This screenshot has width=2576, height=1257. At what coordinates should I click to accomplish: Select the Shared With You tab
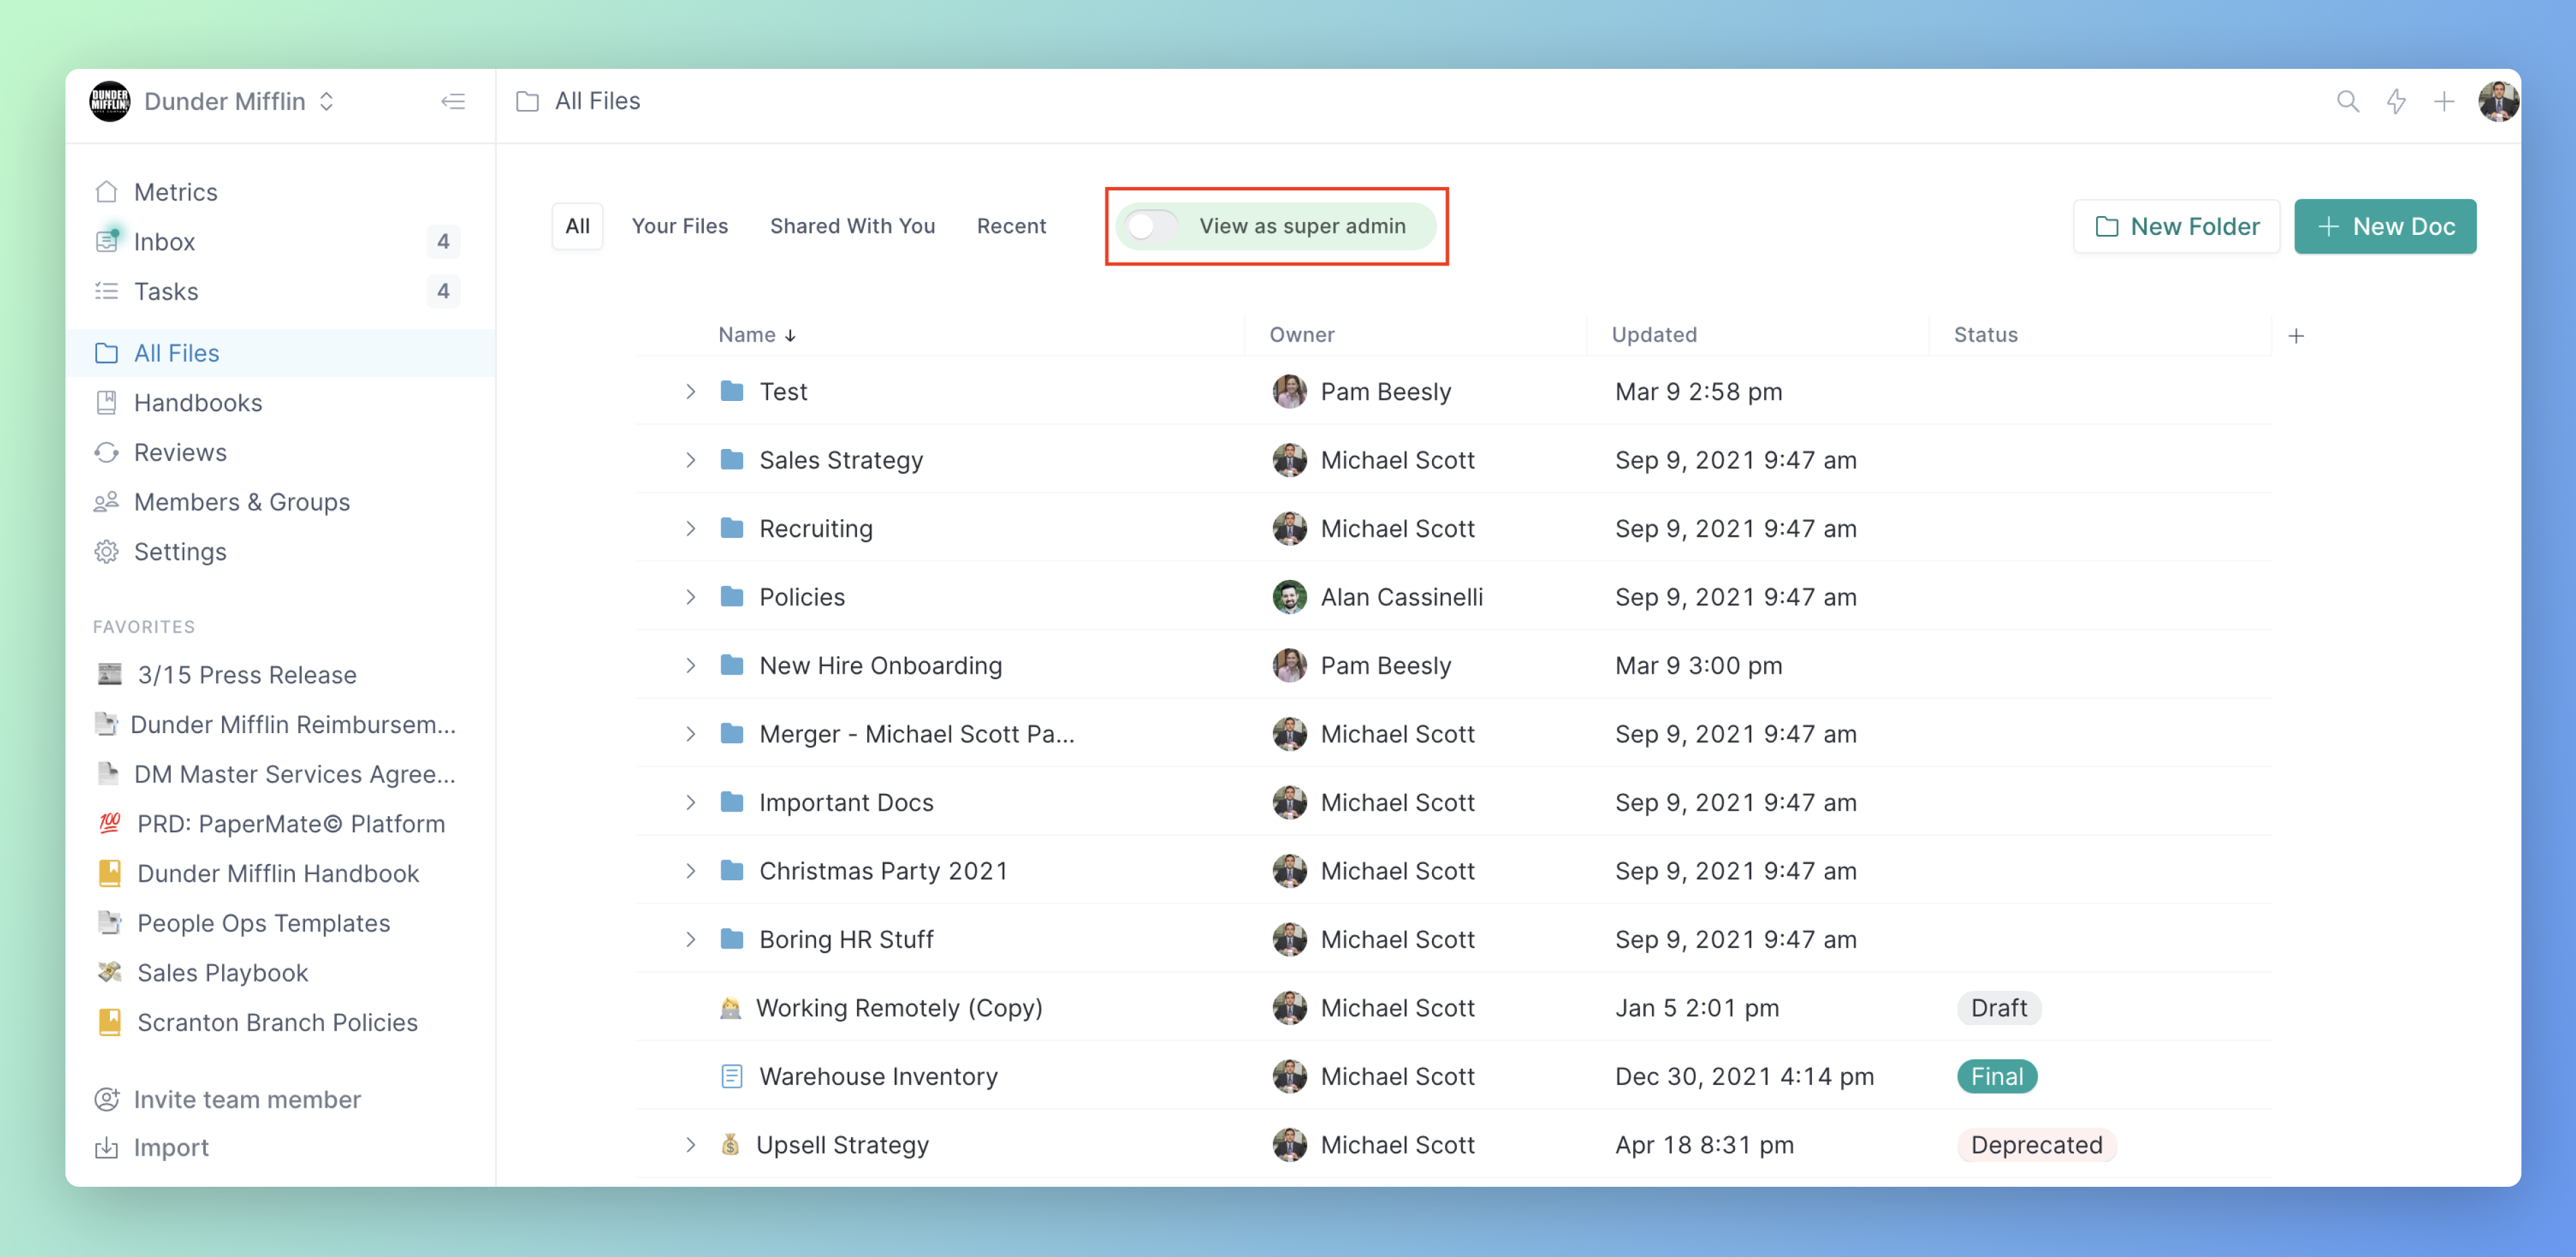pos(852,226)
